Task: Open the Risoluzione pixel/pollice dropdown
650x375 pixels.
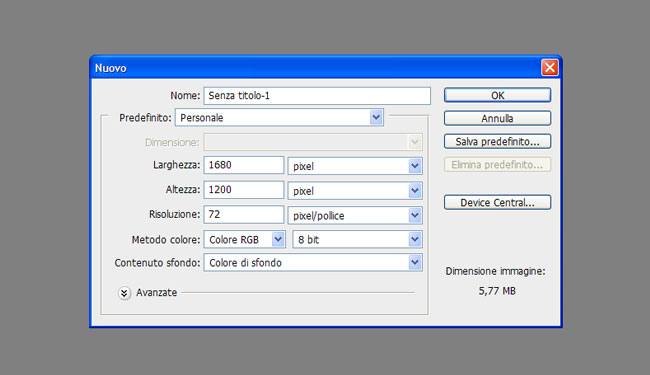Action: (x=355, y=215)
